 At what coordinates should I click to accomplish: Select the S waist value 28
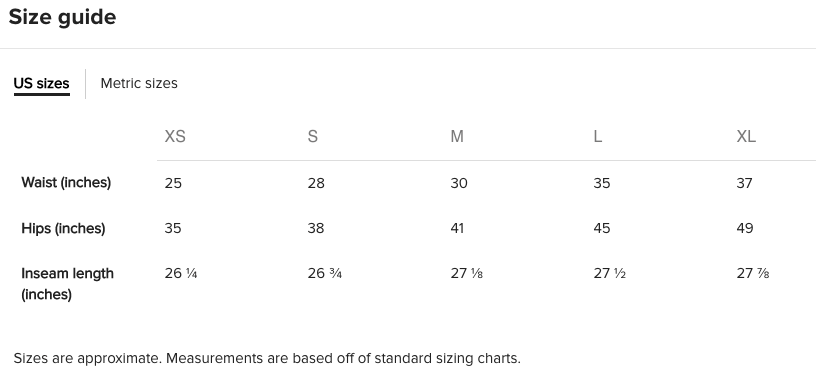click(x=316, y=183)
